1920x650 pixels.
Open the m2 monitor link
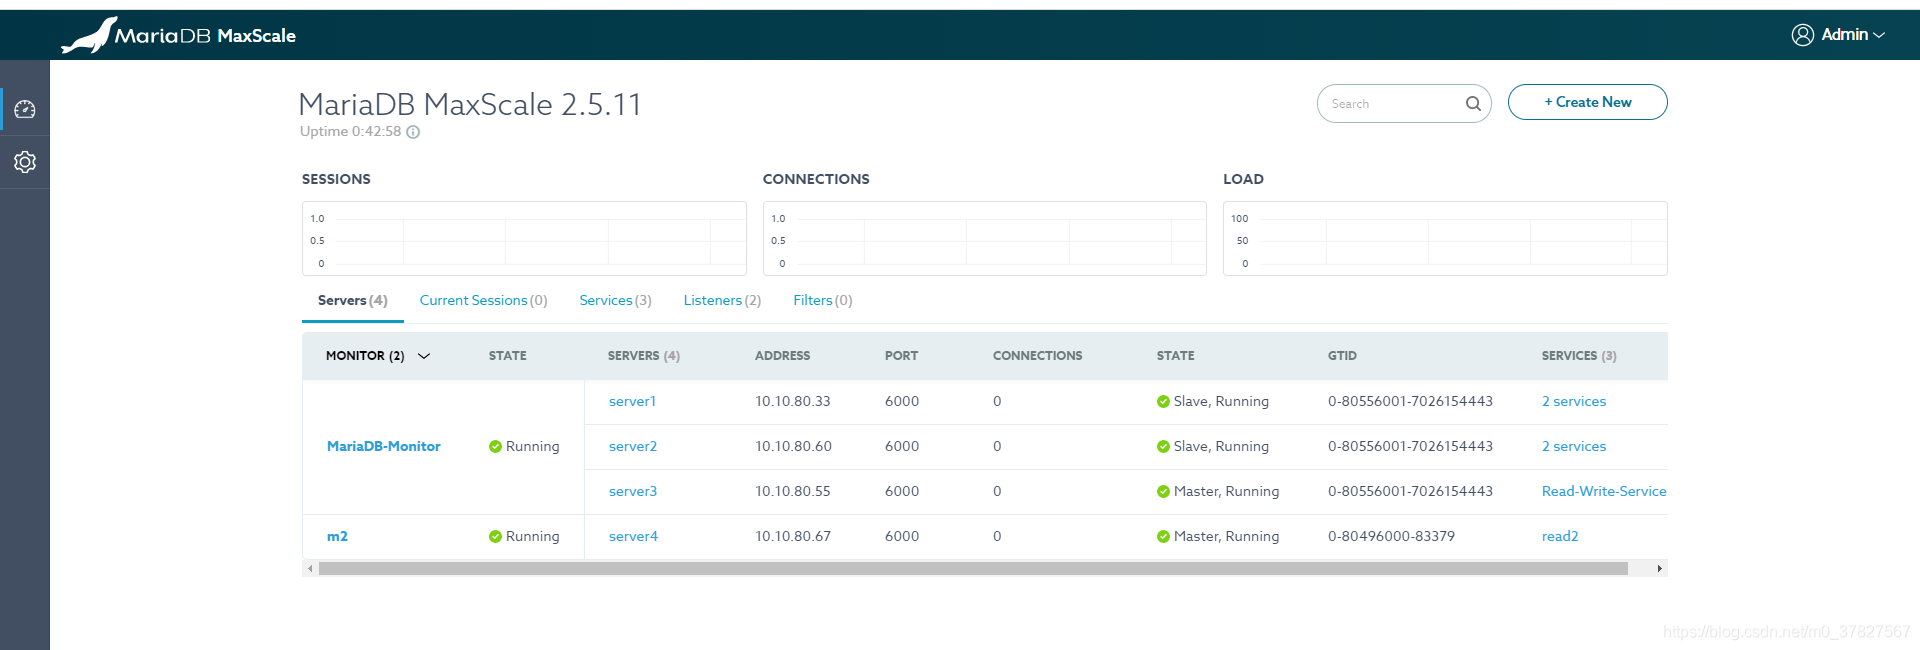tap(337, 537)
